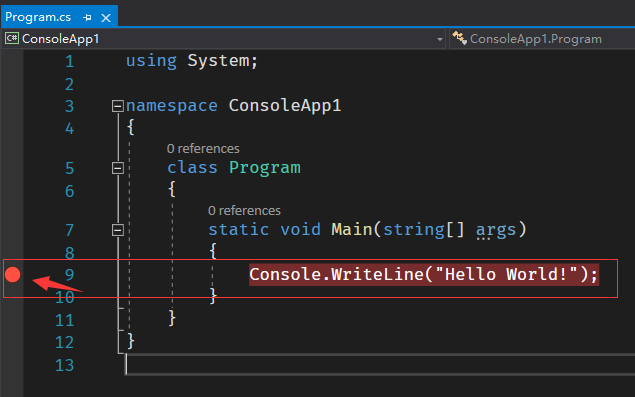
Task: Close the Program.cs tab
Action: 106,18
